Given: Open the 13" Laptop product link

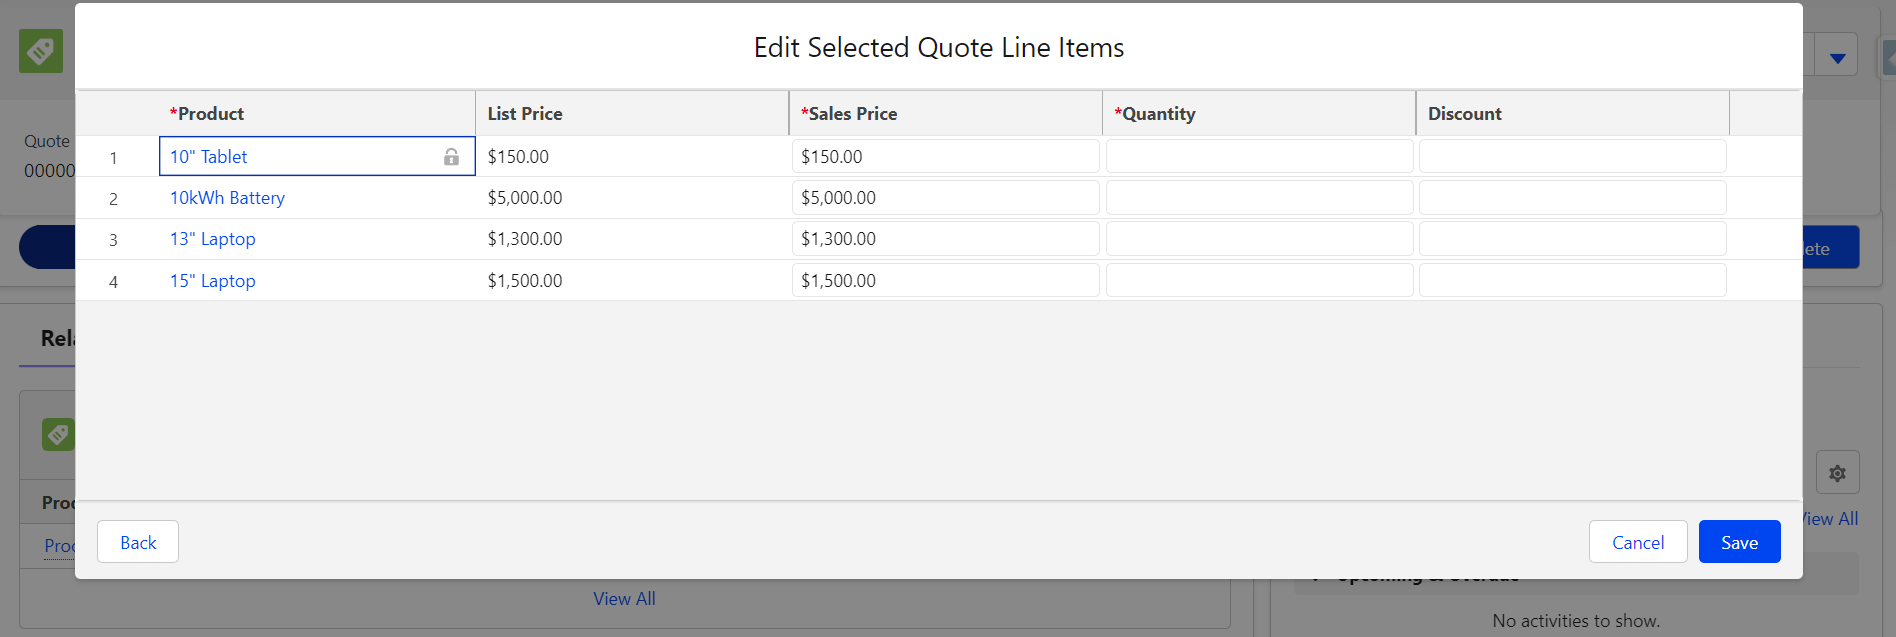Looking at the screenshot, I should point(212,239).
